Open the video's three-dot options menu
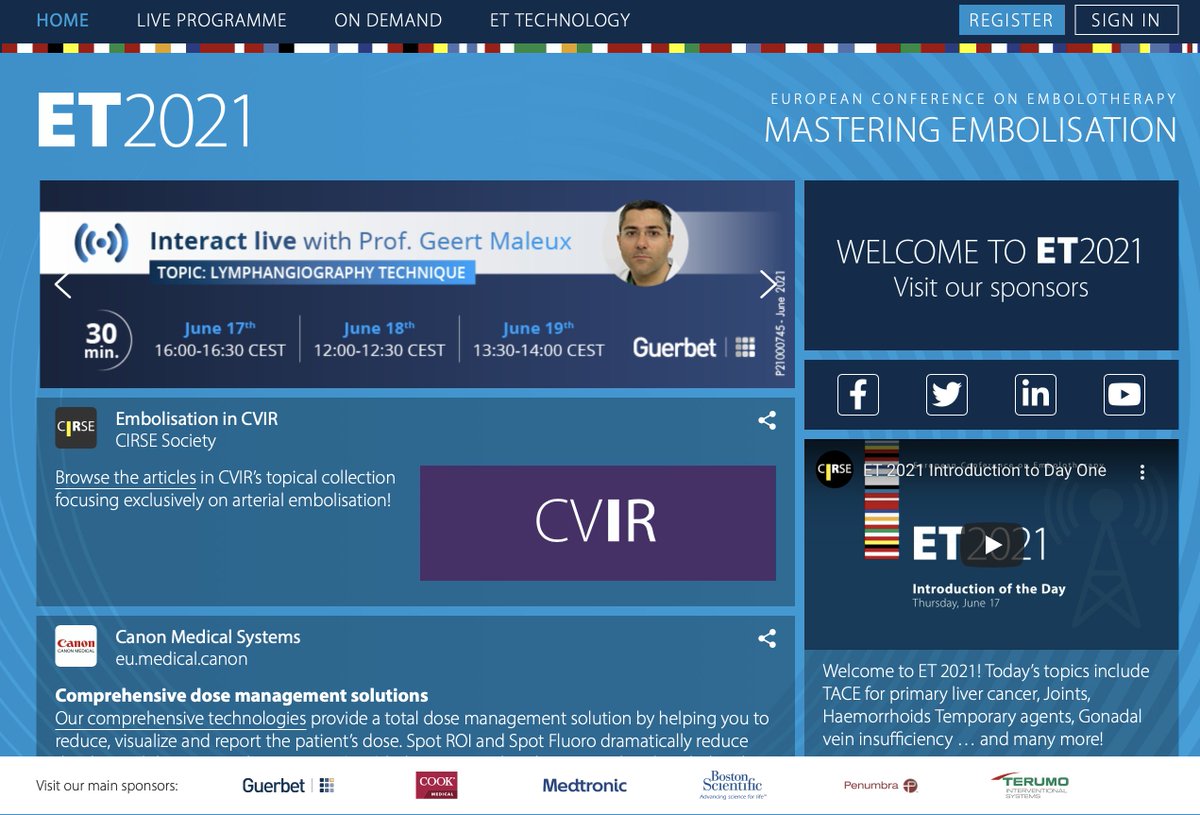Image resolution: width=1200 pixels, height=815 pixels. click(x=1143, y=472)
